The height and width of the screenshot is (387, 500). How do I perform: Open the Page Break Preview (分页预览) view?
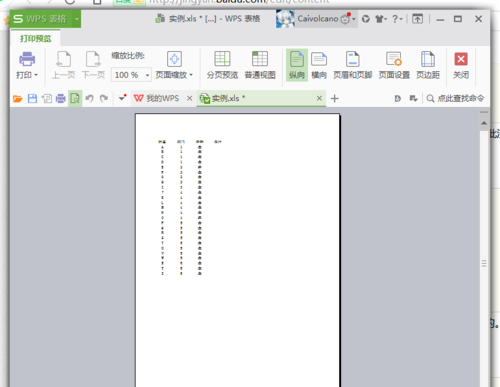(x=222, y=65)
